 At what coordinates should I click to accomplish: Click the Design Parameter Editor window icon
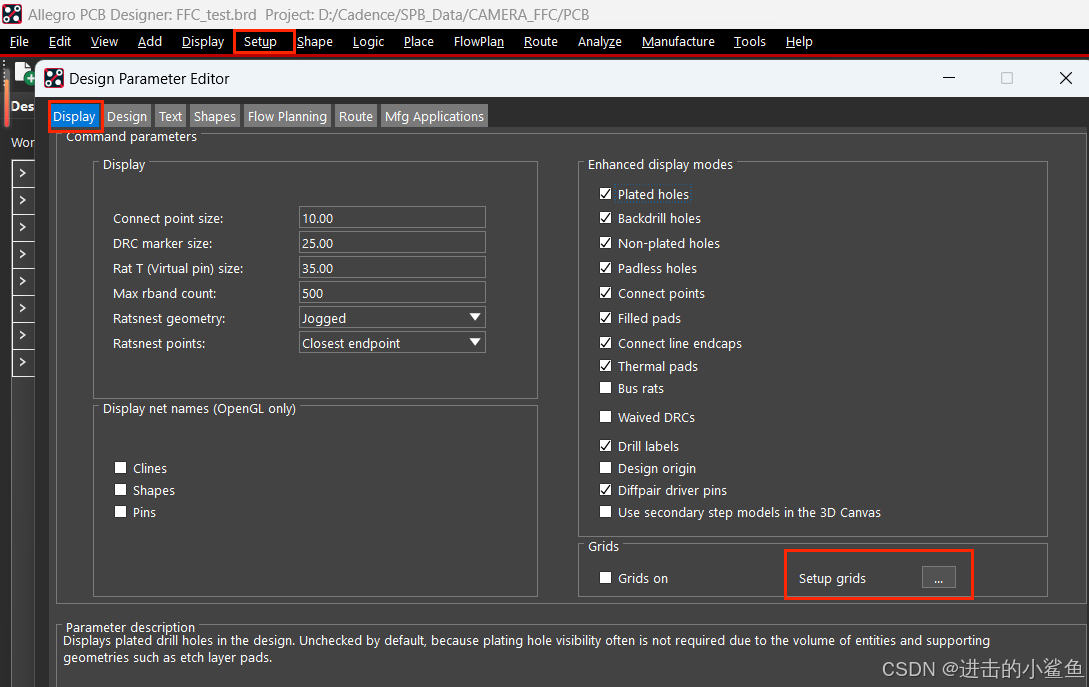coord(54,78)
